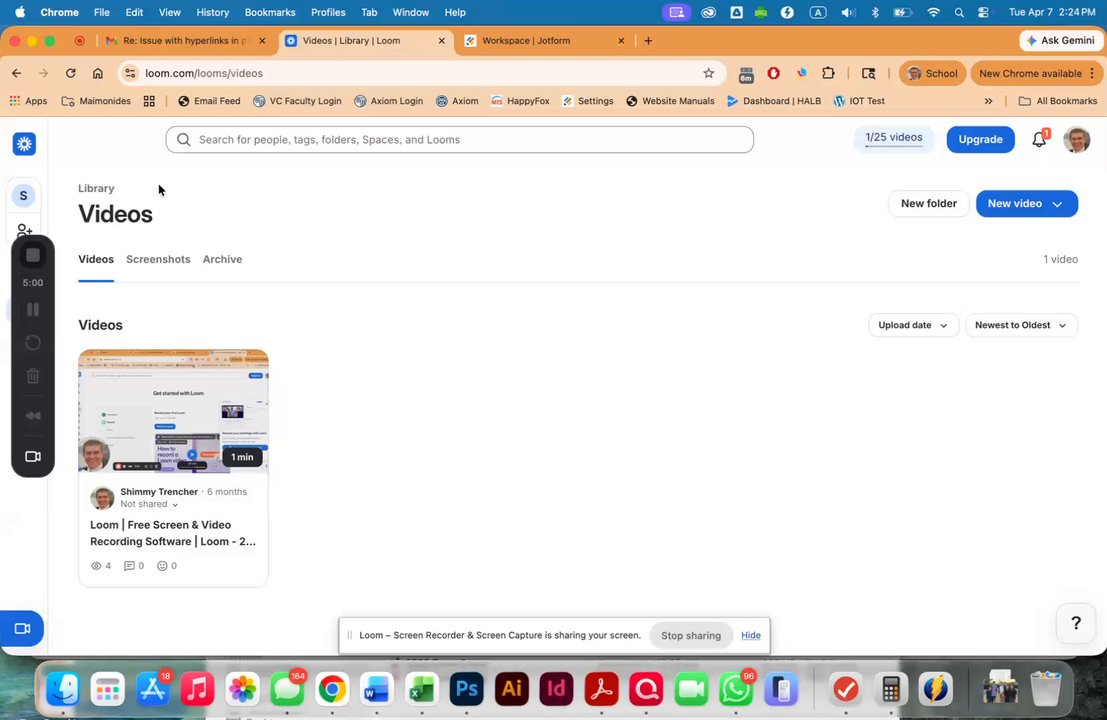This screenshot has width=1107, height=720.
Task: Select the Videos tab
Action: coord(96,259)
